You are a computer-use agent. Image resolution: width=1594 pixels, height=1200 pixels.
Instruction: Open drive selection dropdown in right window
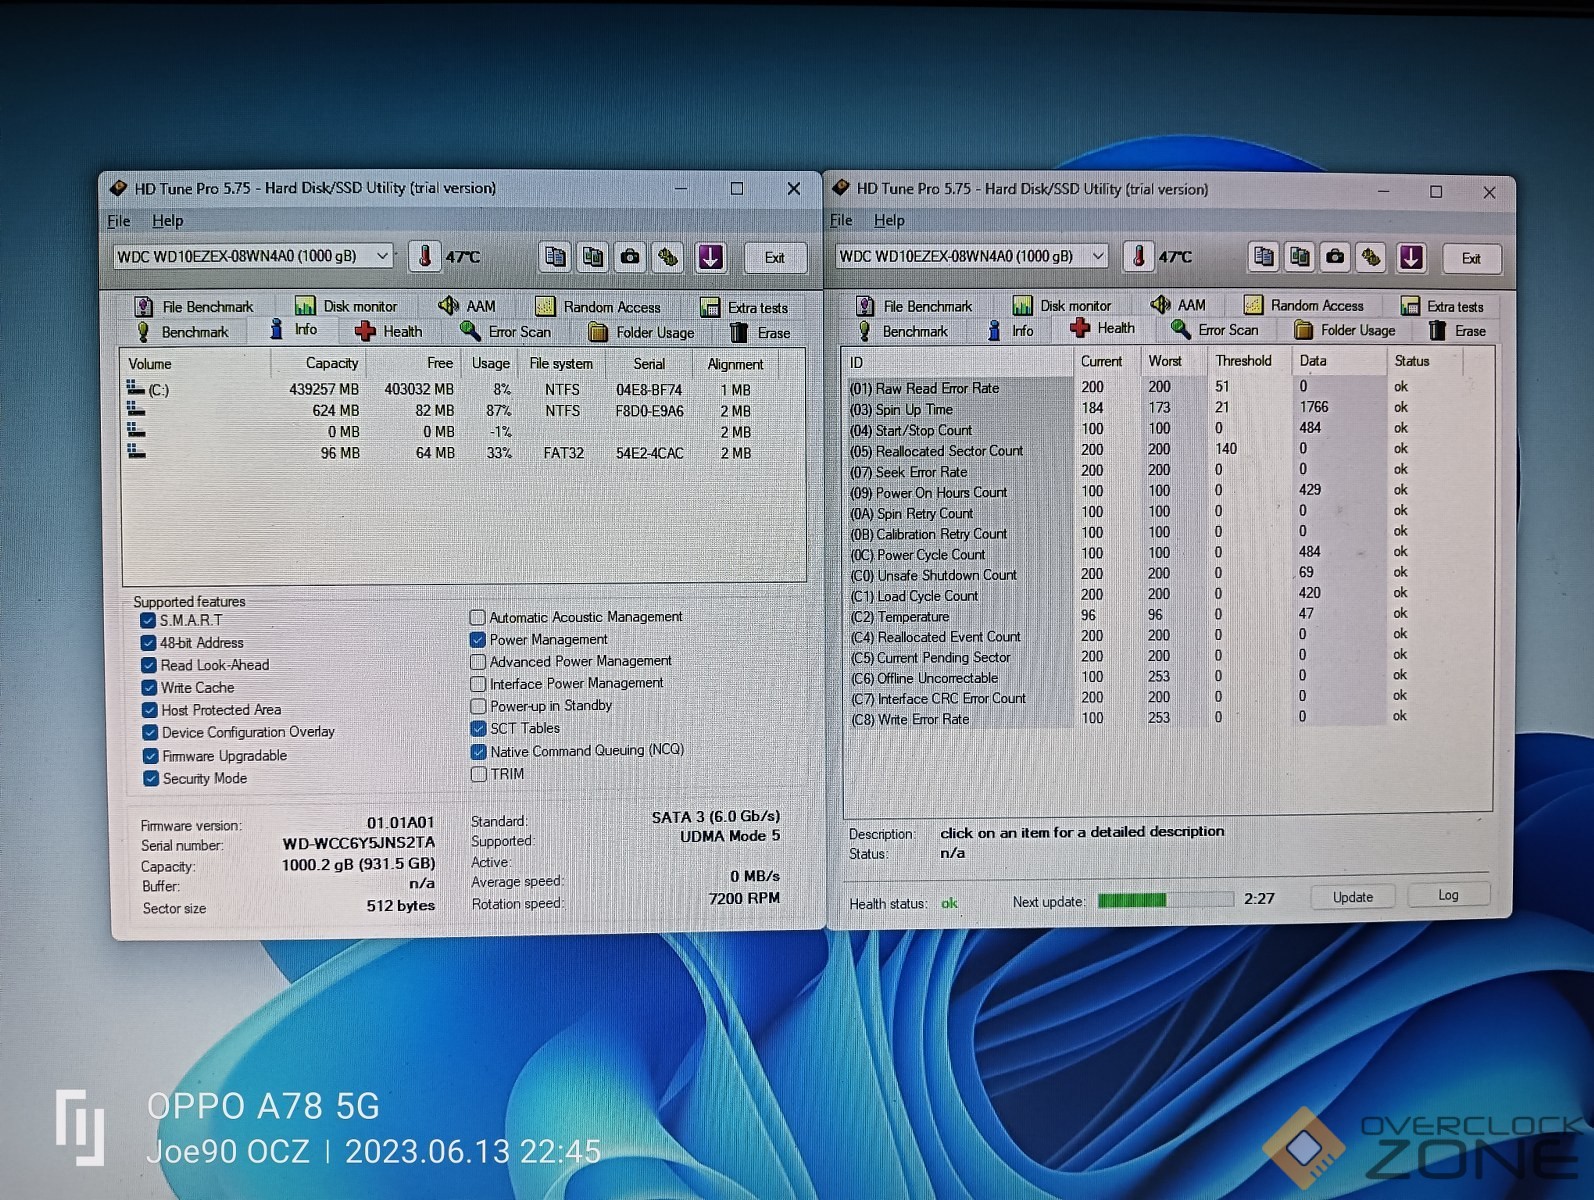(972, 257)
